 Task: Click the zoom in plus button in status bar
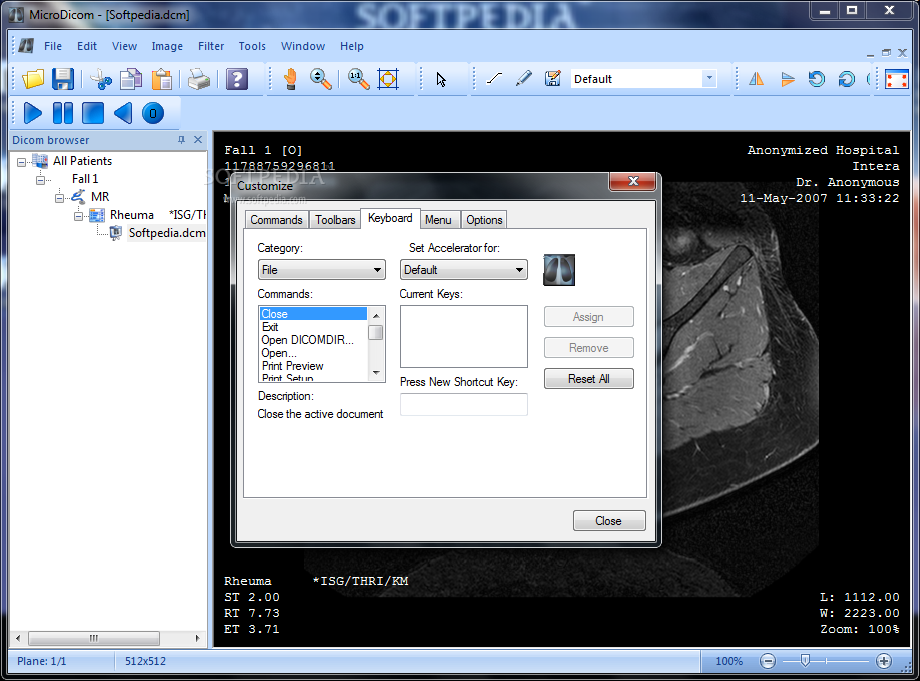(884, 661)
